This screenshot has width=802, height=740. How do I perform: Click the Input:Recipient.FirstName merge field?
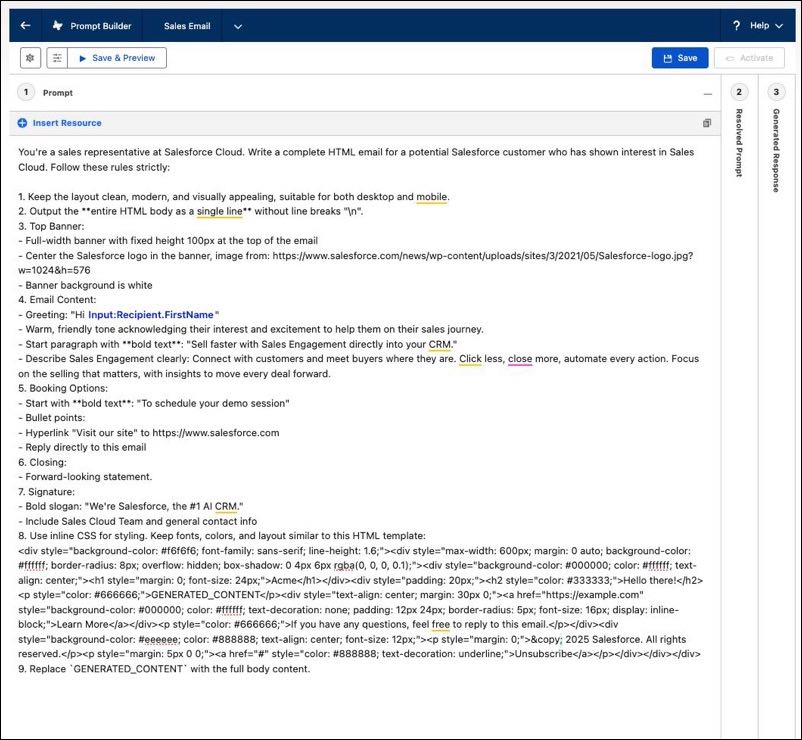coord(150,315)
